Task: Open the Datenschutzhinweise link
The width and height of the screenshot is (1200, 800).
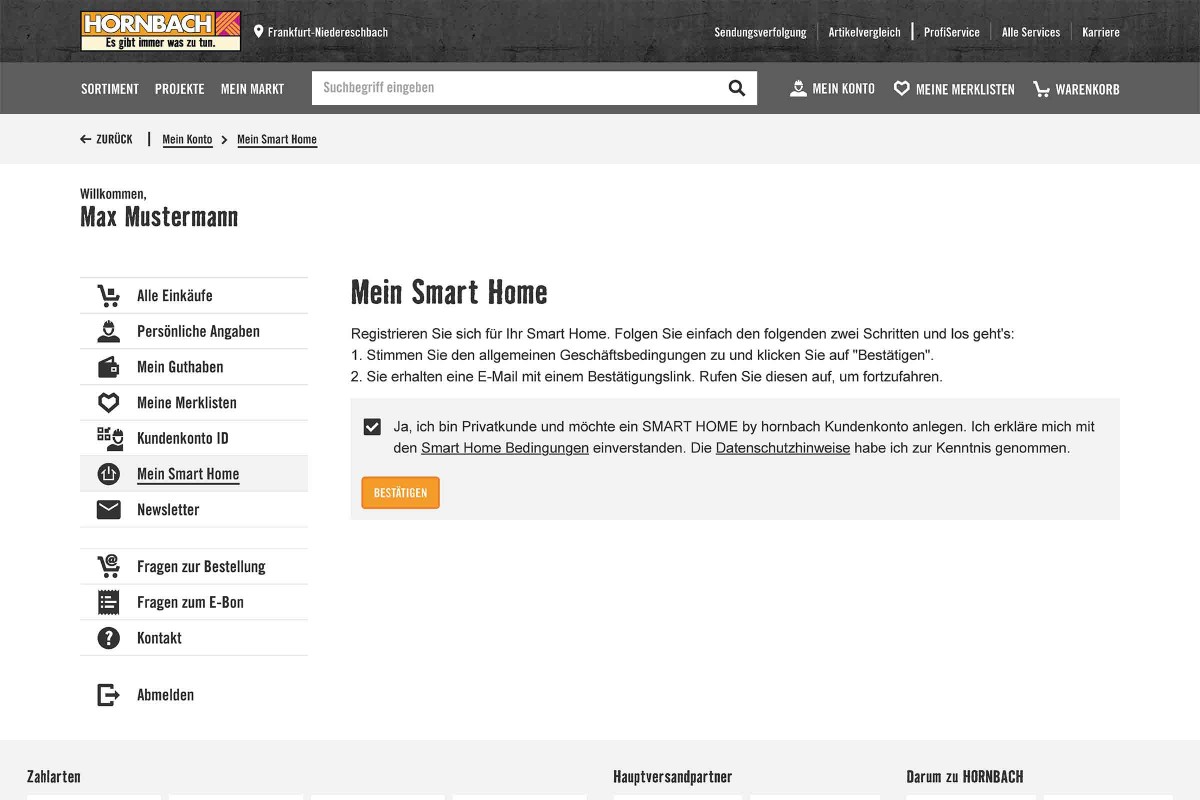Action: [x=783, y=448]
